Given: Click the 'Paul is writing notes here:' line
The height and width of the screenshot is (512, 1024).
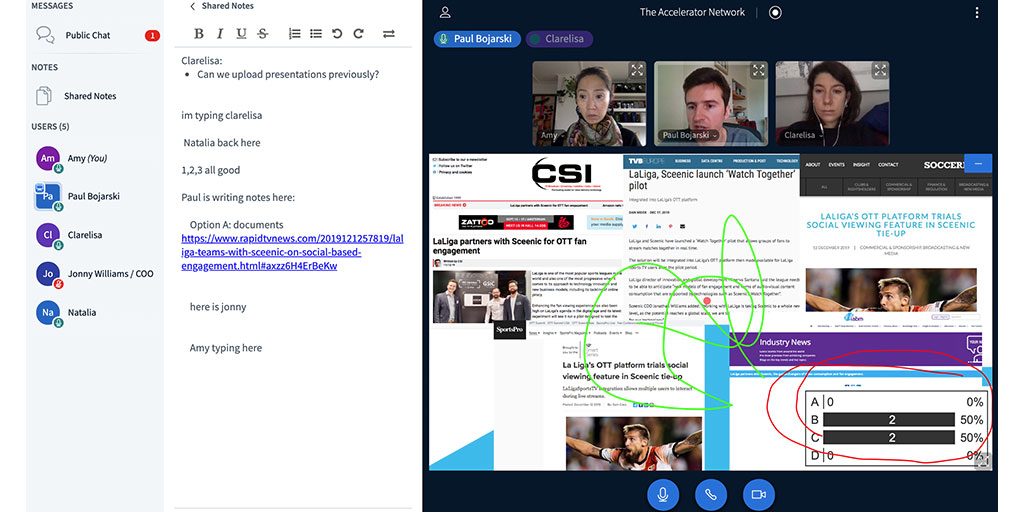Looking at the screenshot, I should click(238, 197).
